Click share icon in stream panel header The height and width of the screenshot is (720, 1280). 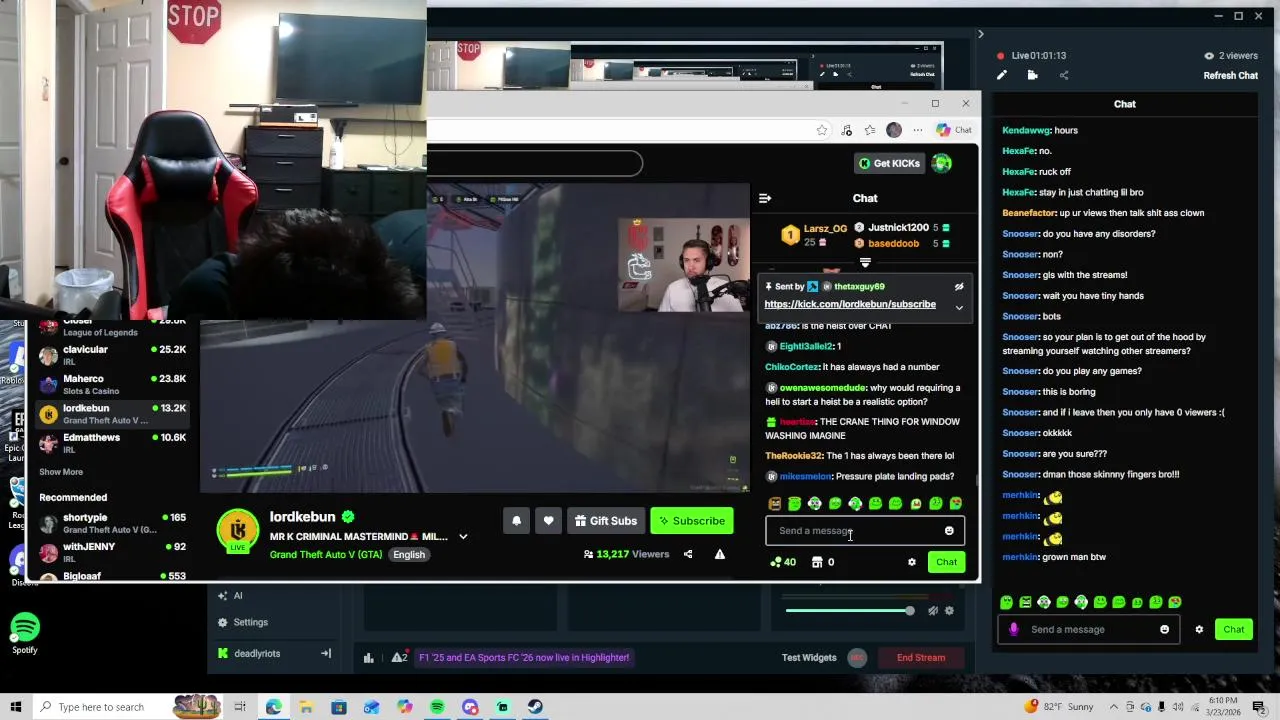[x=1063, y=75]
